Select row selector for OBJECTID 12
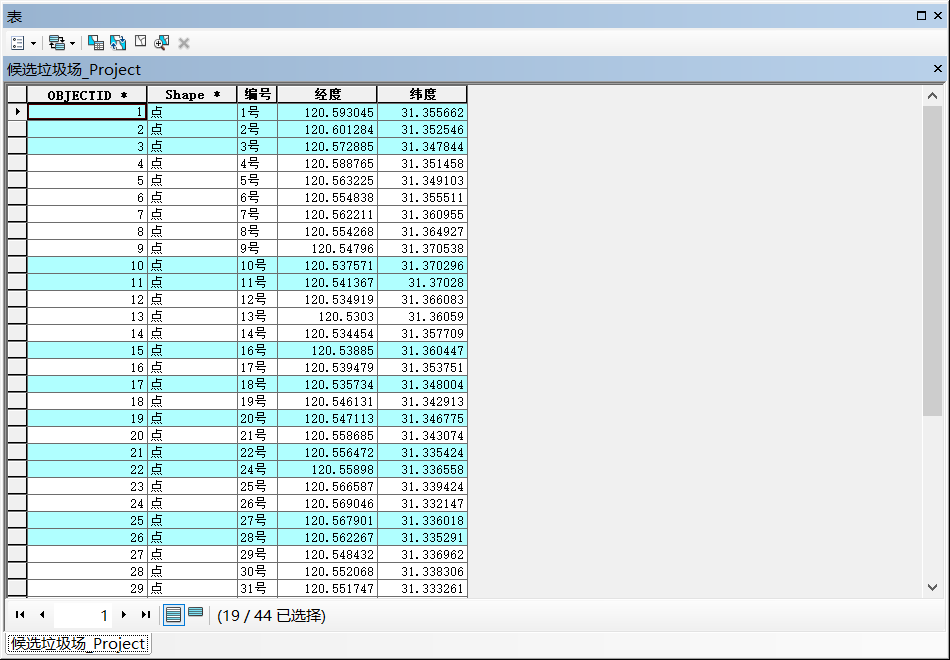 [17, 299]
